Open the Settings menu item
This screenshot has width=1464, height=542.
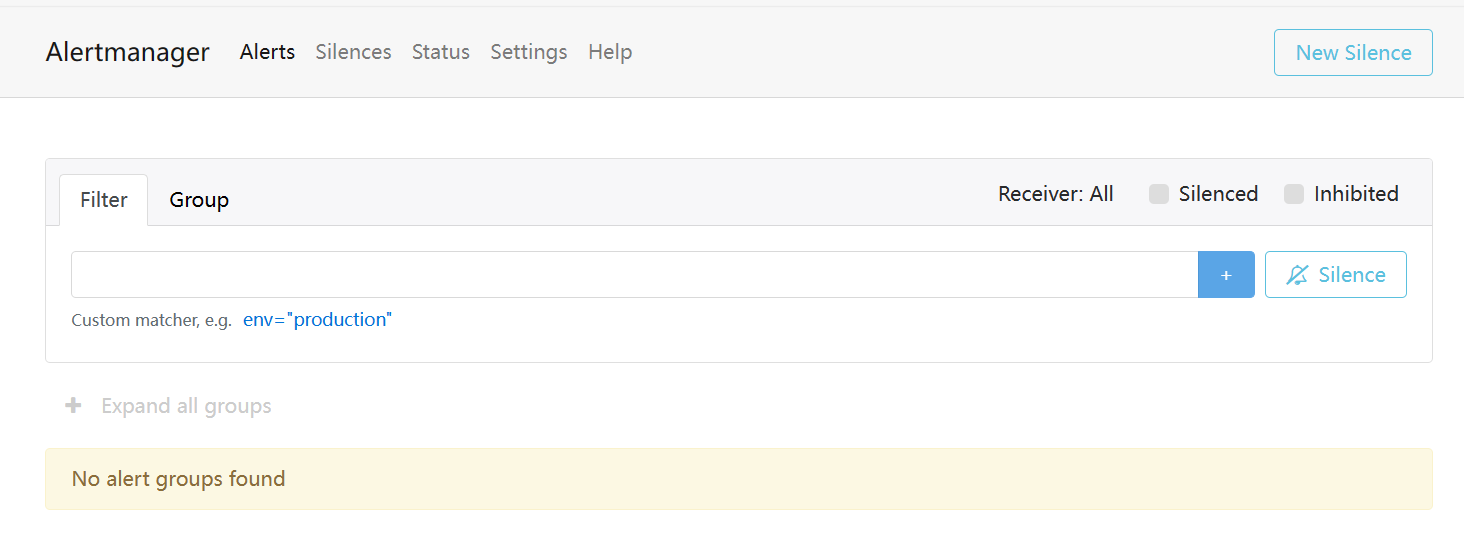(528, 52)
